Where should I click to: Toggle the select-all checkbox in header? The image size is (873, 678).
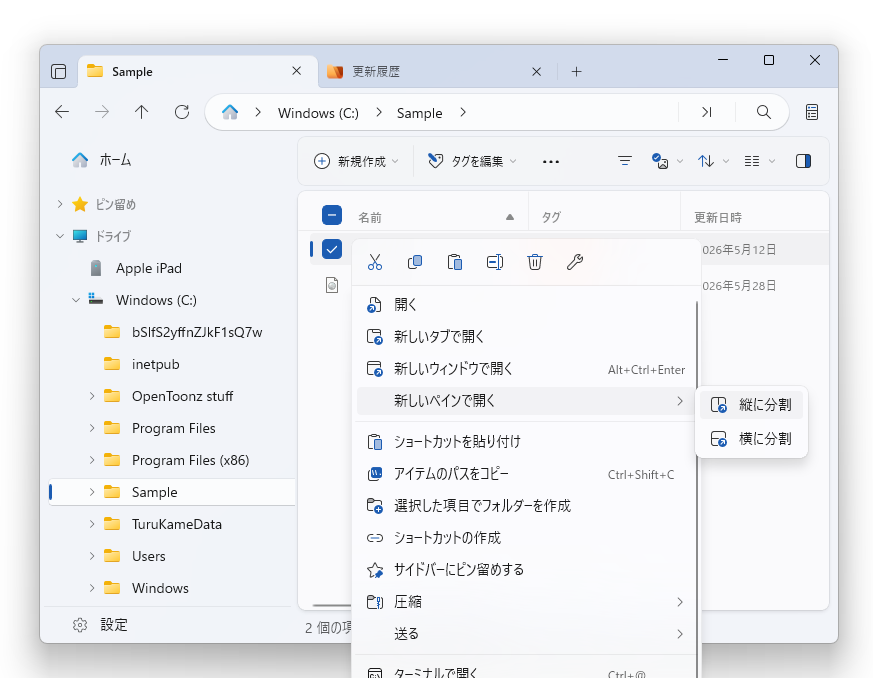pyautogui.click(x=332, y=215)
